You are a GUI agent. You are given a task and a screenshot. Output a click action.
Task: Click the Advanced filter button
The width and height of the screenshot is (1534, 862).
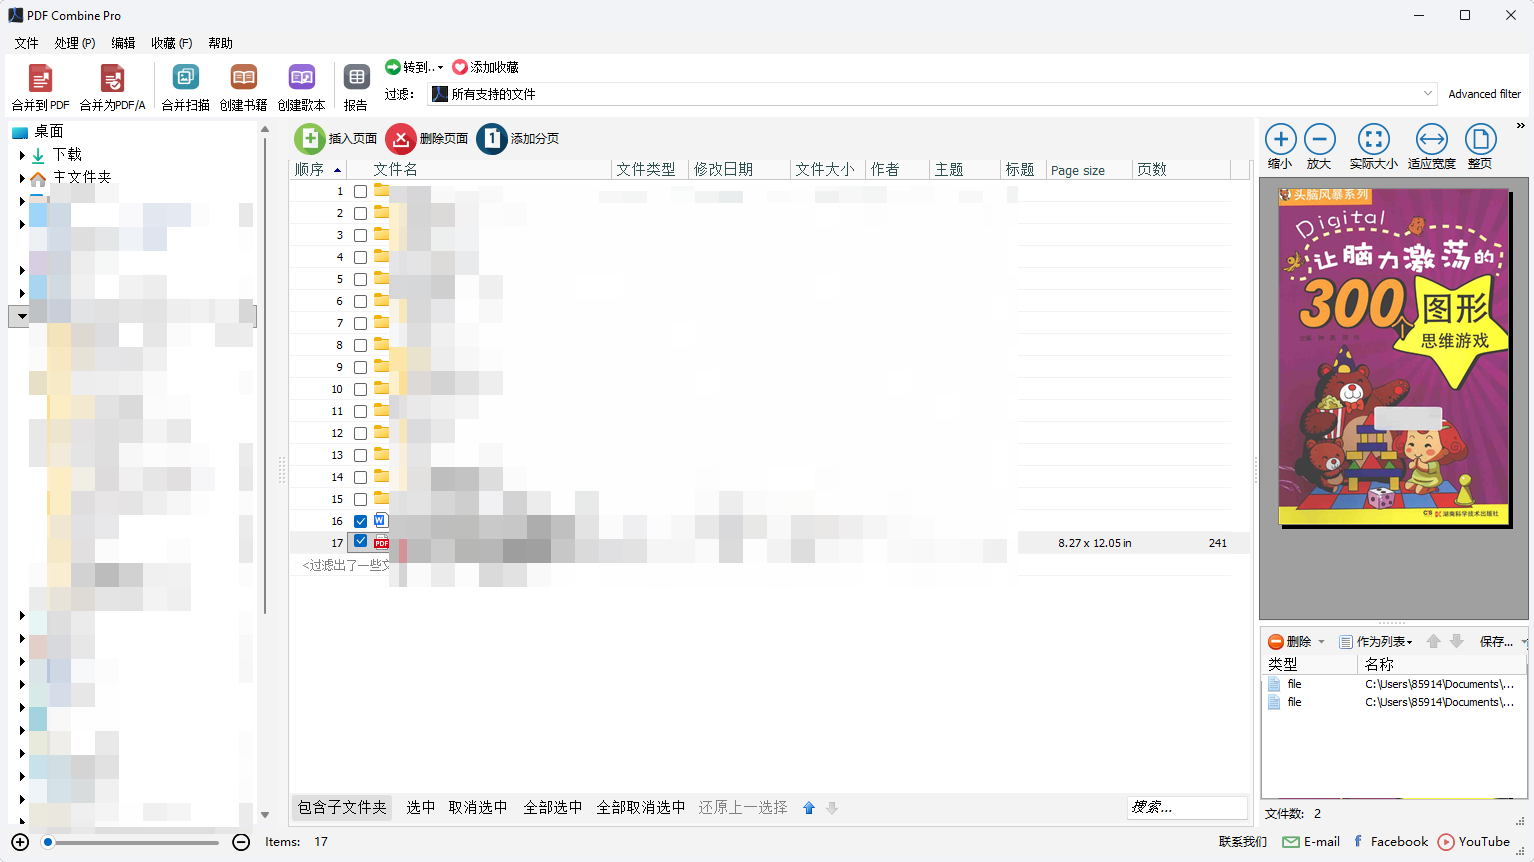1484,94
